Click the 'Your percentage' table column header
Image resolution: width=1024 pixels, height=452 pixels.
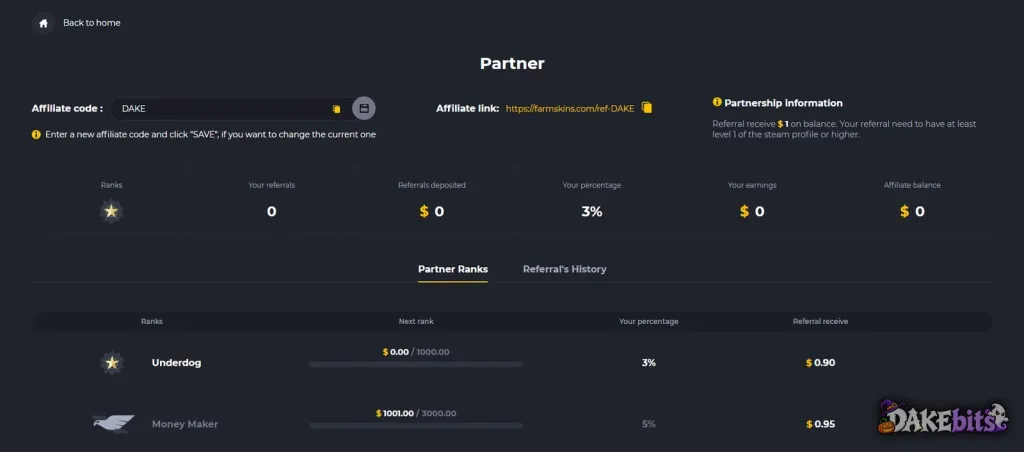(648, 321)
